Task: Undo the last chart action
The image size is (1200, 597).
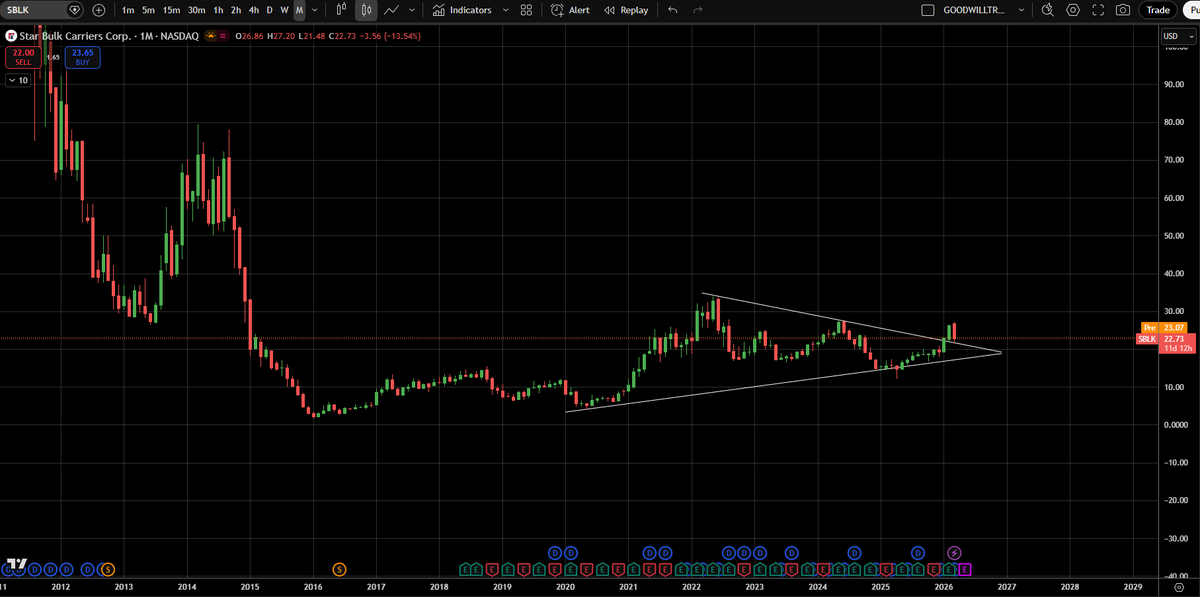Action: click(672, 10)
